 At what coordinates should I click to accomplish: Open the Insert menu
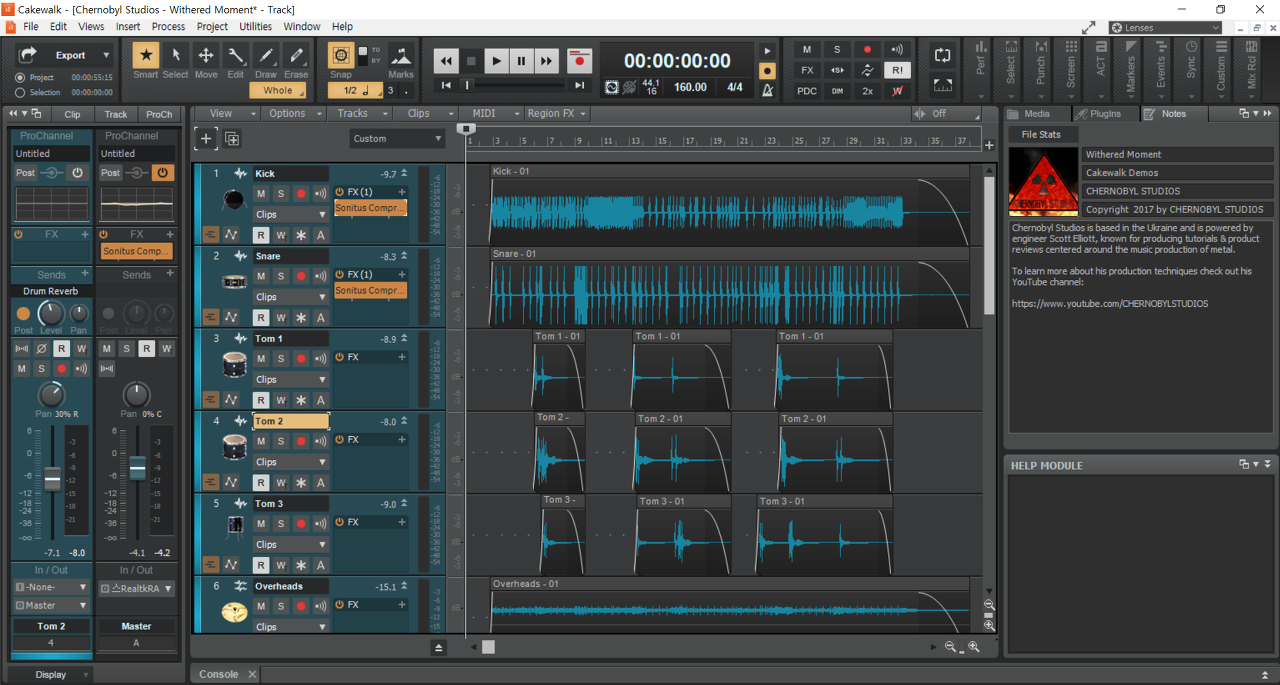pyautogui.click(x=128, y=27)
